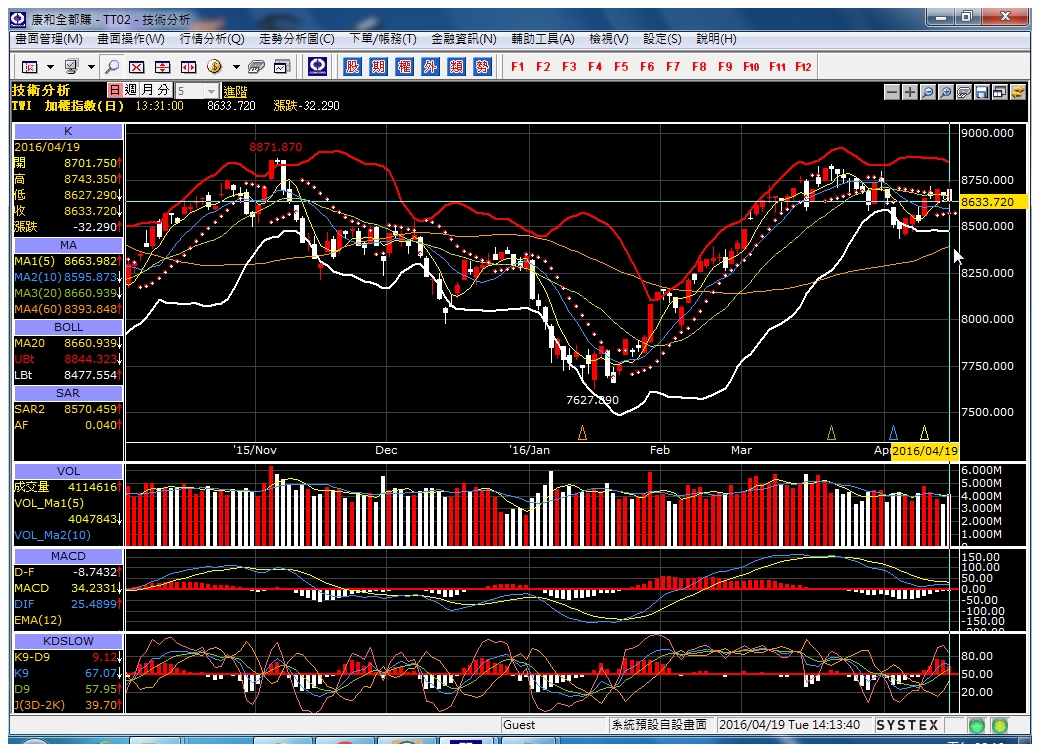Click the yellow triangle marker near '16/Jan
This screenshot has height=744, width=1040.
click(x=582, y=433)
